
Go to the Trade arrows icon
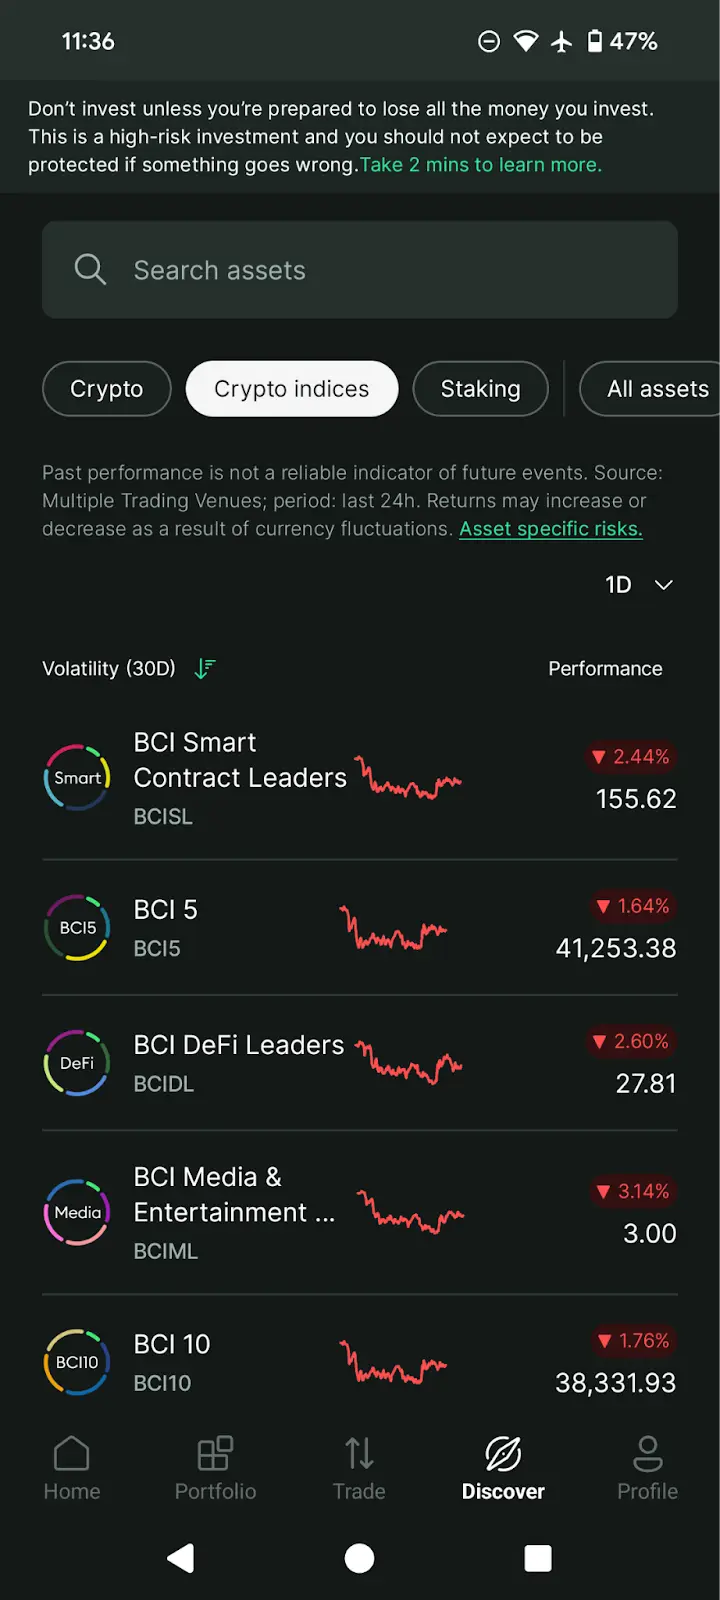tap(359, 1454)
